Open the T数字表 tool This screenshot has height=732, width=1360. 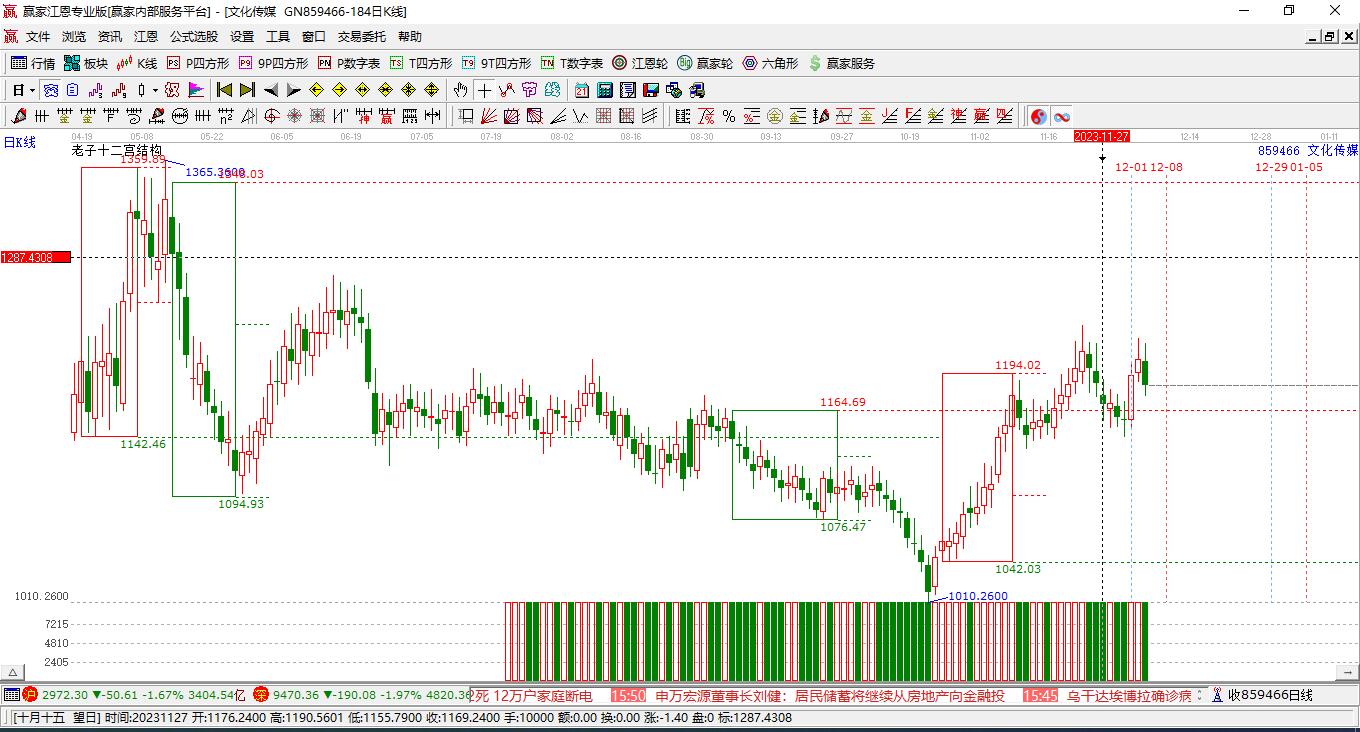pos(571,63)
